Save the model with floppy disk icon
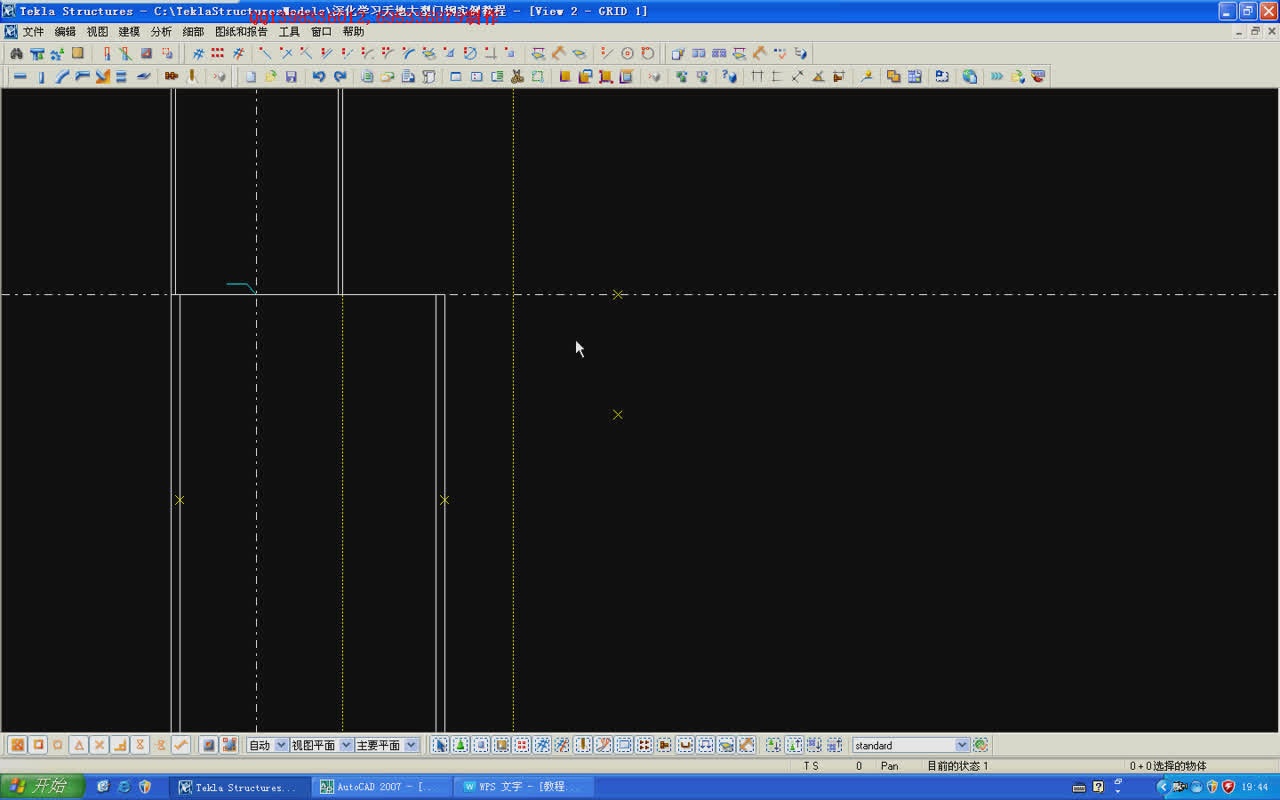 point(291,76)
